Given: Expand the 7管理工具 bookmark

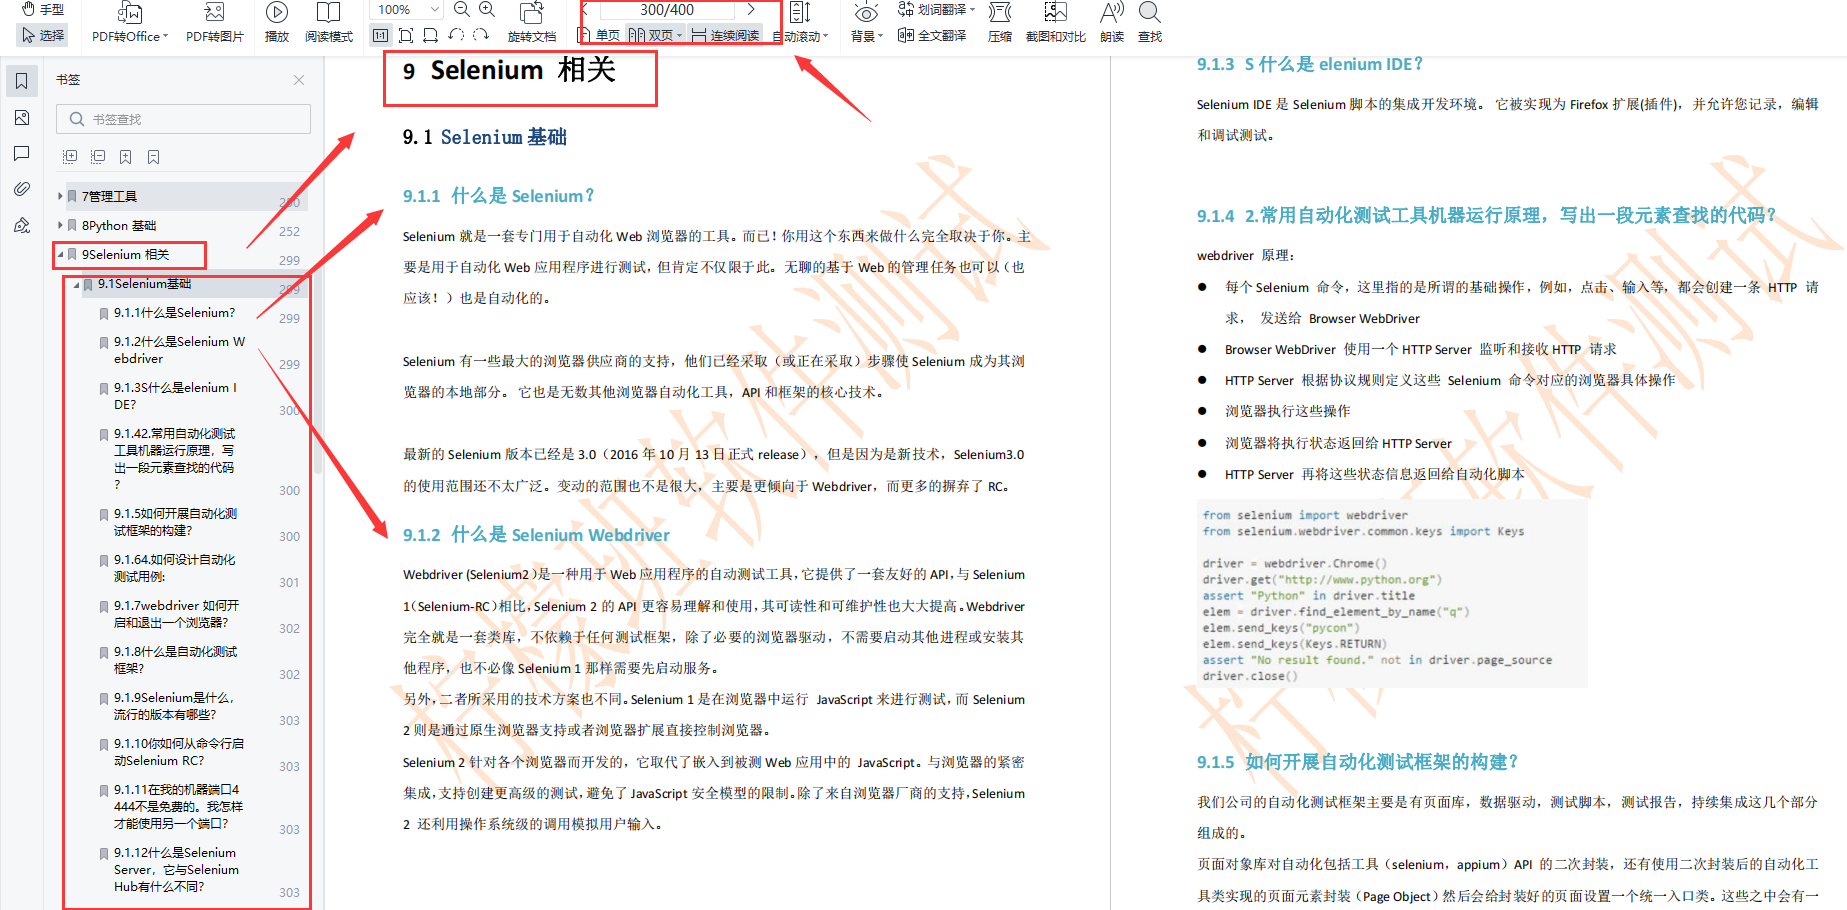Looking at the screenshot, I should pyautogui.click(x=60, y=196).
